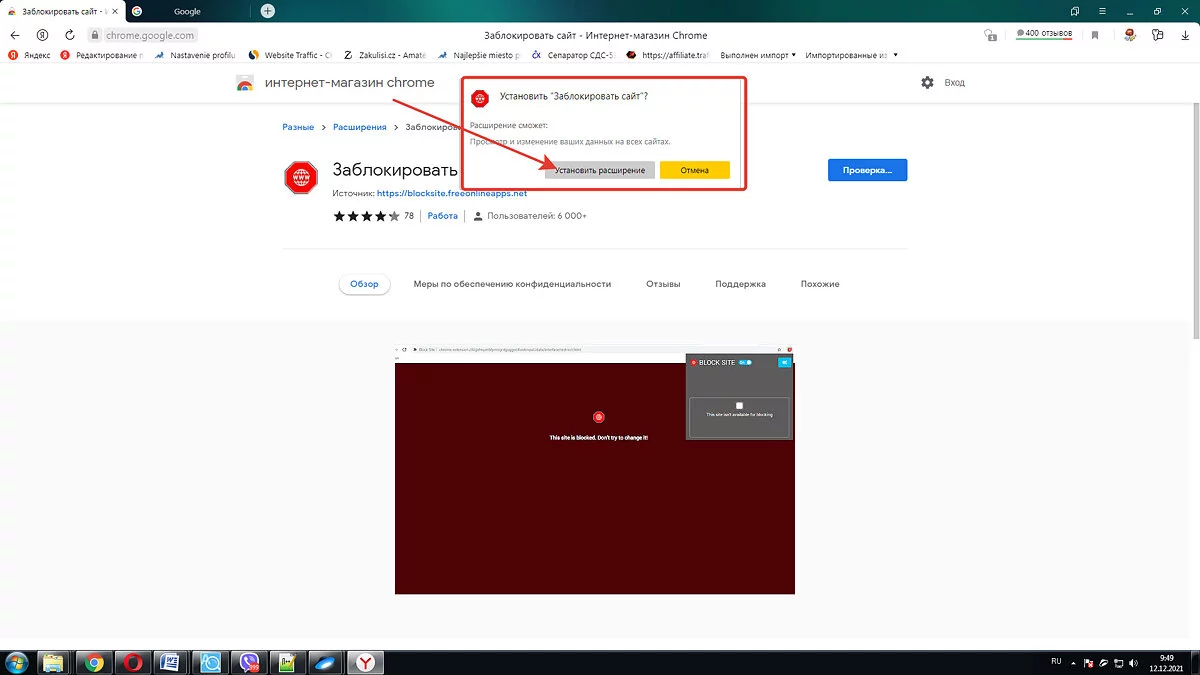Image resolution: width=1200 pixels, height=675 pixels.
Task: Open the https://affiliate bookmark
Action: pyautogui.click(x=668, y=55)
